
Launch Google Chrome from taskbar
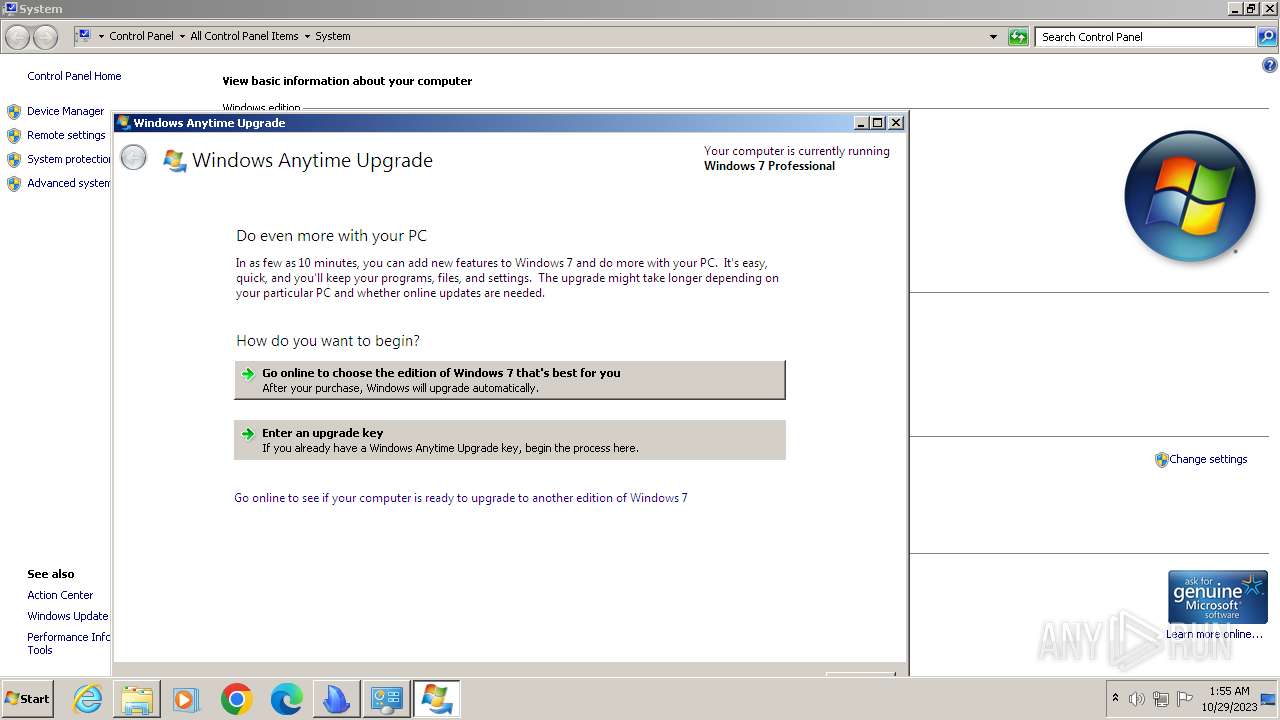click(236, 699)
